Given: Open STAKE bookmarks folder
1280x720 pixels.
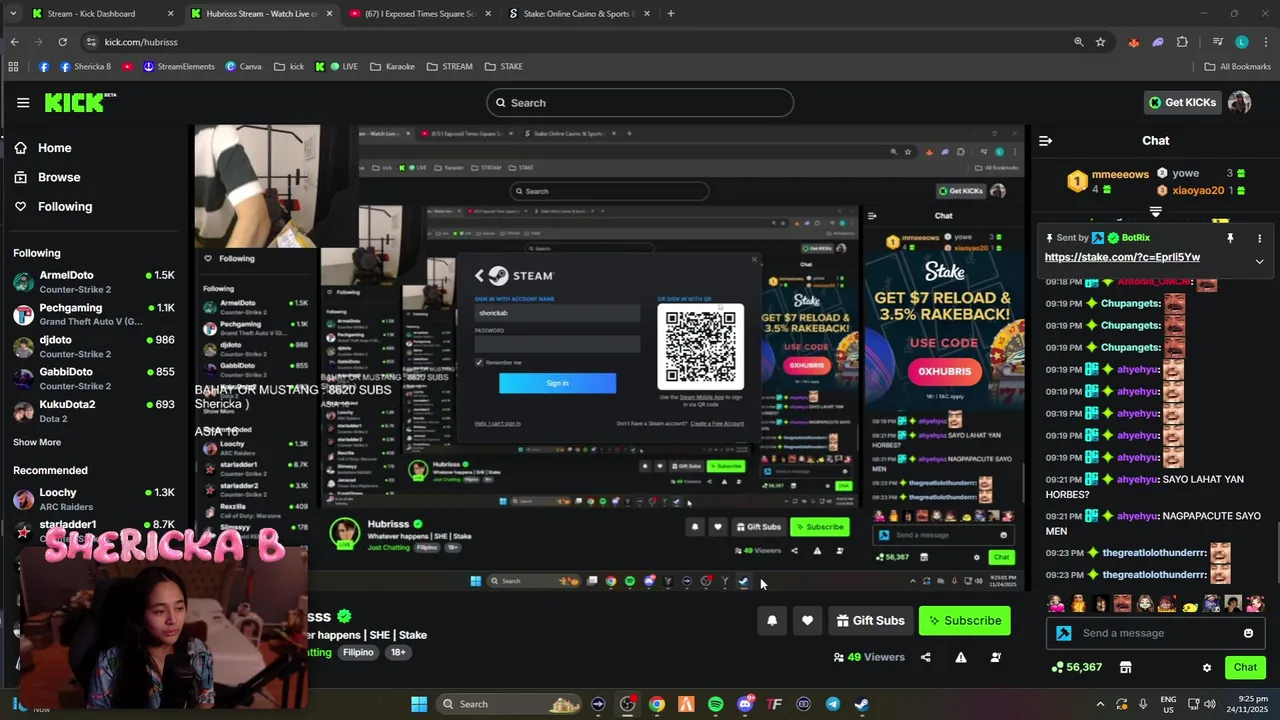Looking at the screenshot, I should (504, 67).
